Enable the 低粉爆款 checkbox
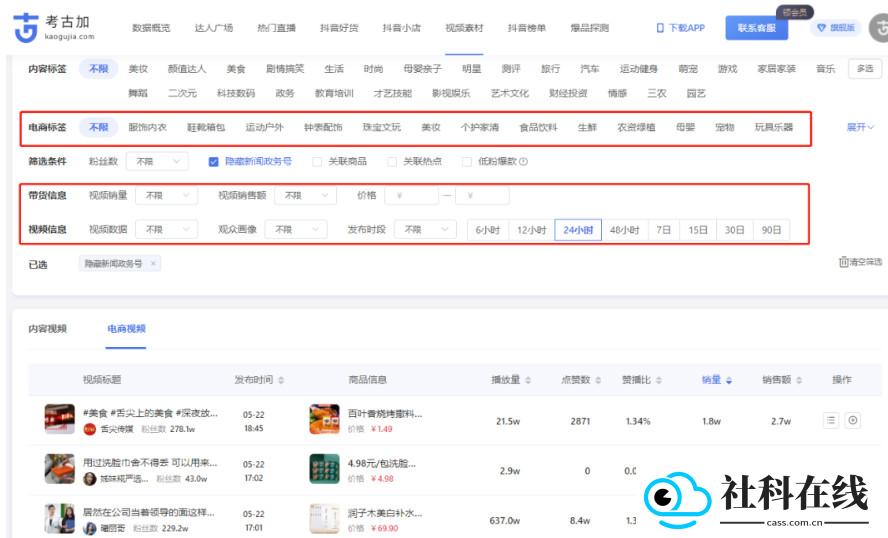This screenshot has height=538, width=888. coord(467,162)
